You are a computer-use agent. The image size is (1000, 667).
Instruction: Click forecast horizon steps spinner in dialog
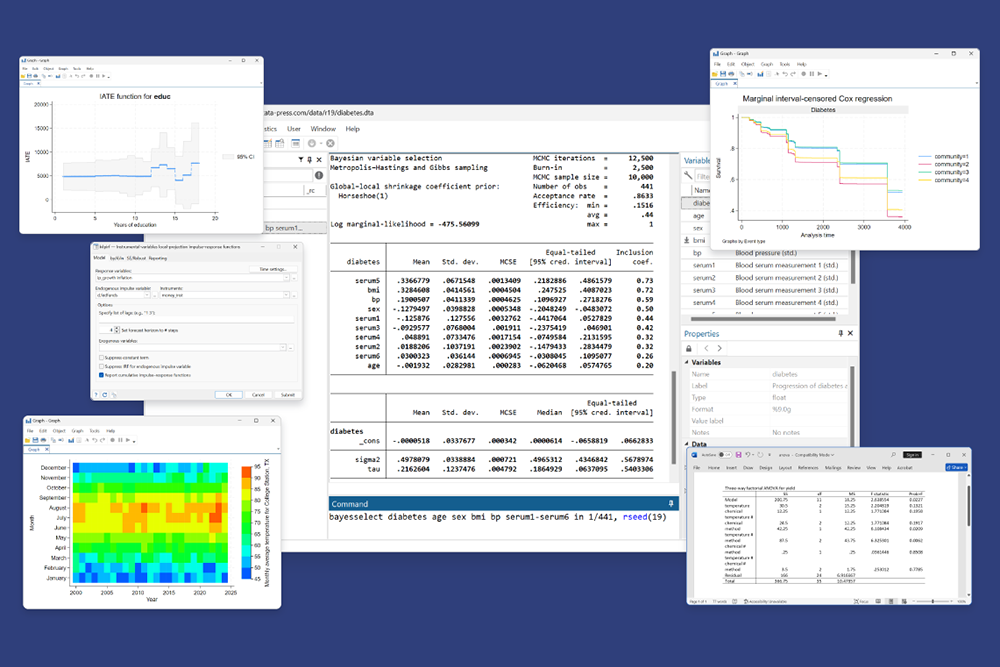point(117,330)
